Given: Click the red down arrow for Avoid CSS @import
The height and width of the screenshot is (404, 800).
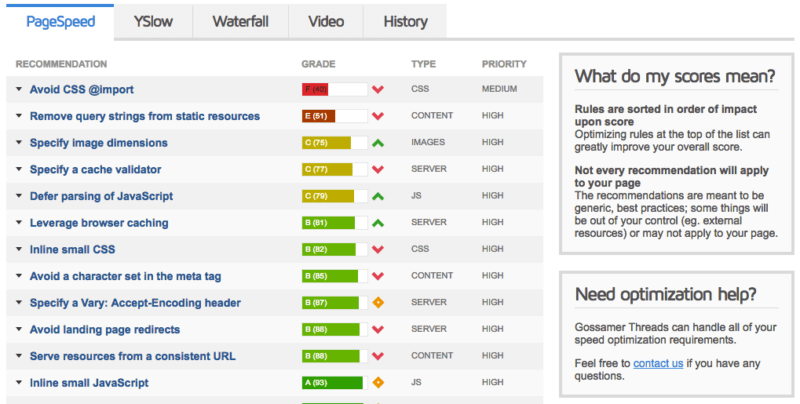Looking at the screenshot, I should point(378,89).
